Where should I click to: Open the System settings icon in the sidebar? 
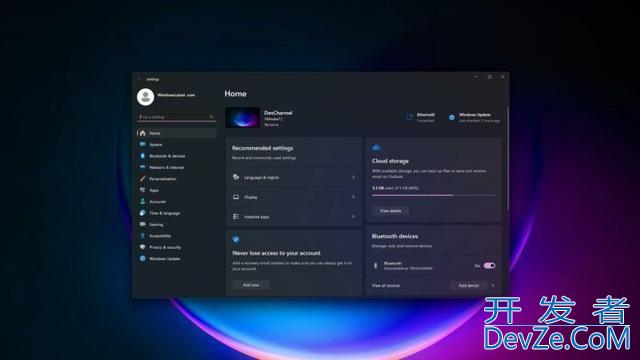pos(142,144)
